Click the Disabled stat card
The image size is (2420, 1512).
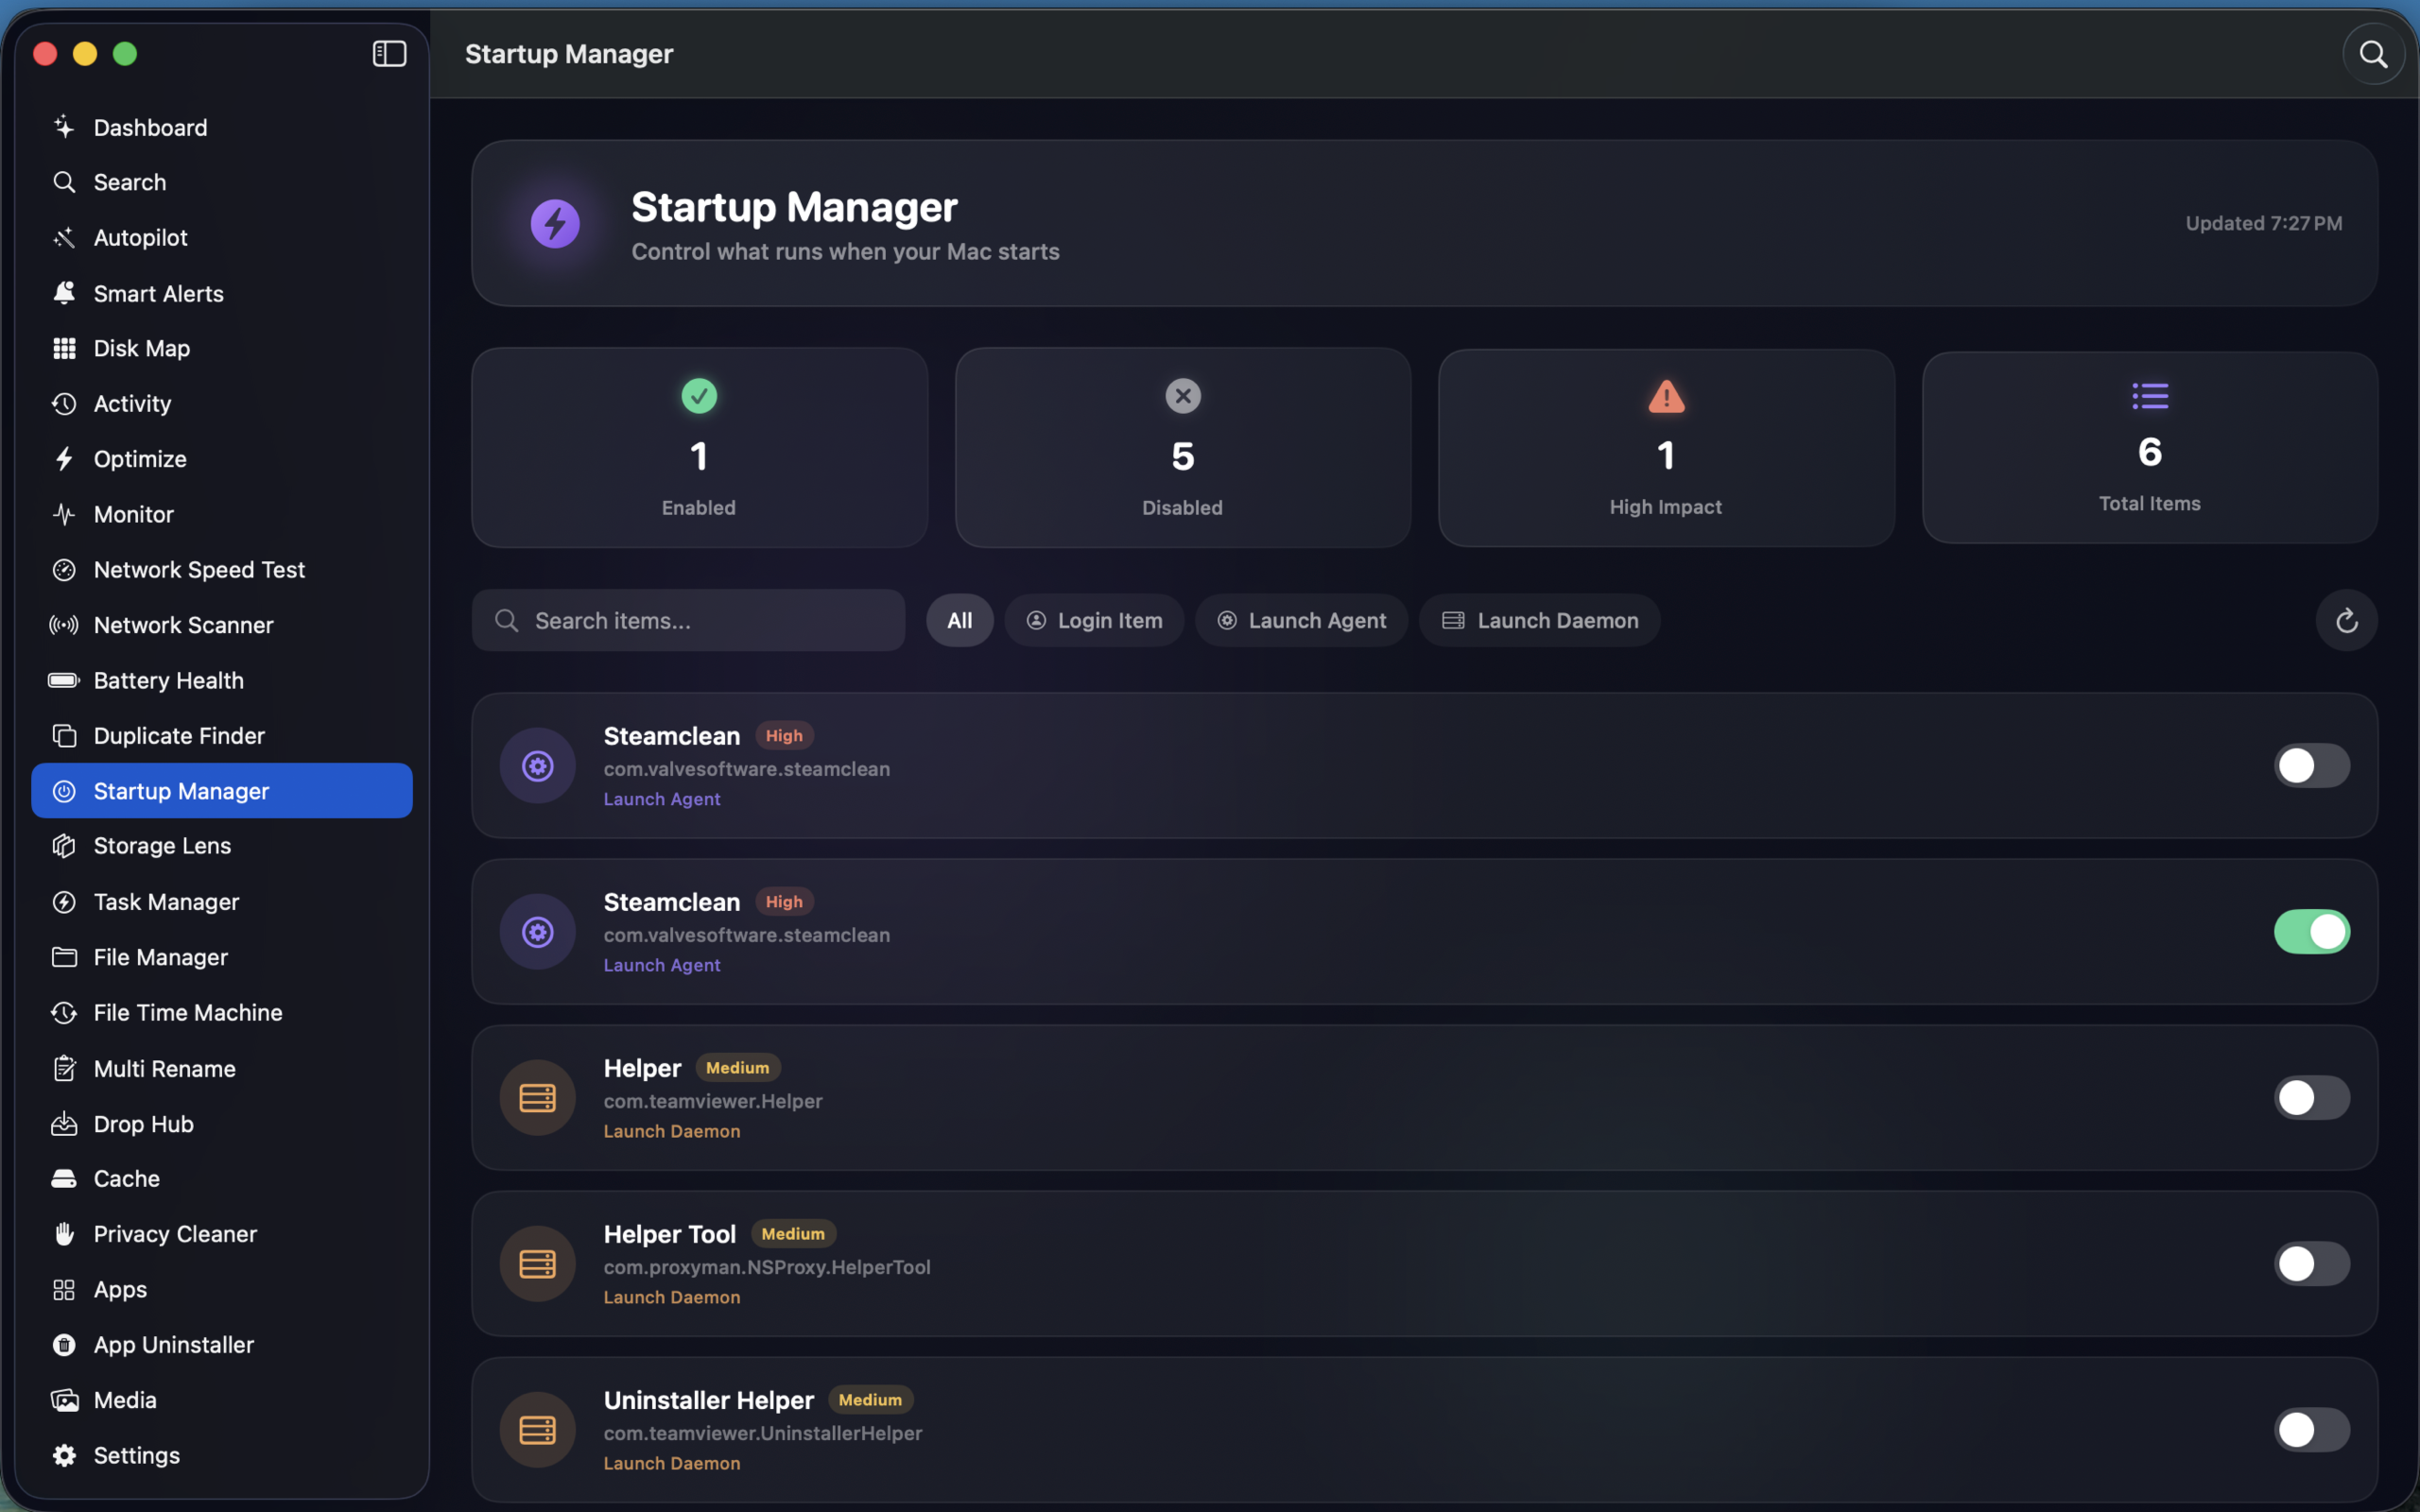tap(1183, 447)
